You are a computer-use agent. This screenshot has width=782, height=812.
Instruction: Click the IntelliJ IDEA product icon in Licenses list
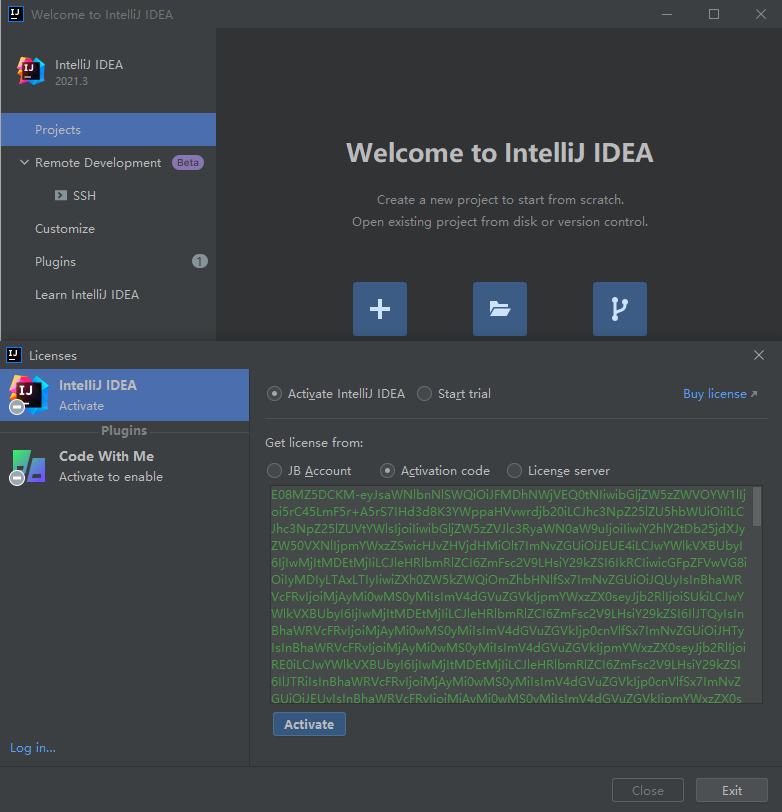28,395
